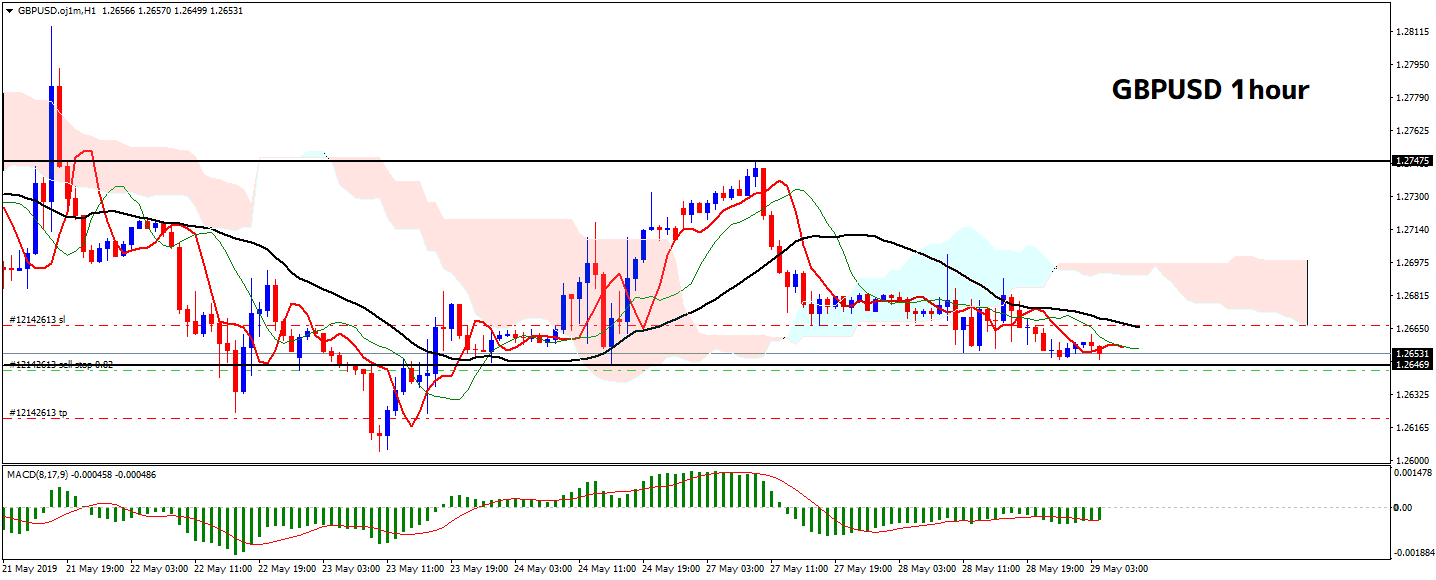This screenshot has height=580, width=1436.
Task: Click the '27 May 19:00' time label
Action: [864, 569]
